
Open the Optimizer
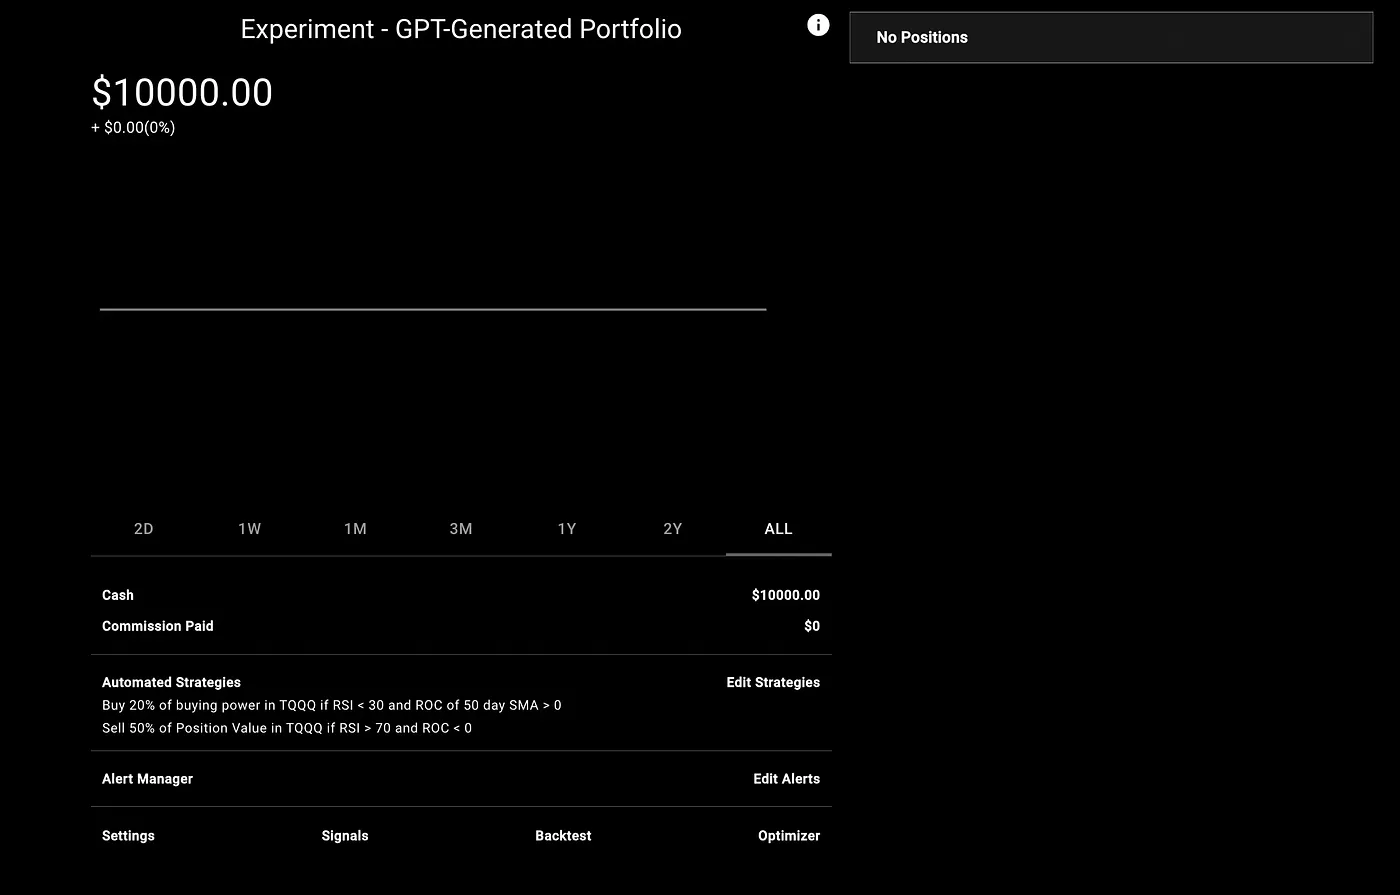click(x=789, y=836)
